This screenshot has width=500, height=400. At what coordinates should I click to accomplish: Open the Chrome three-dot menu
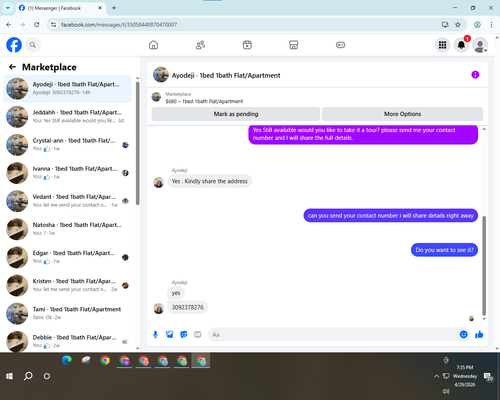pos(491,25)
